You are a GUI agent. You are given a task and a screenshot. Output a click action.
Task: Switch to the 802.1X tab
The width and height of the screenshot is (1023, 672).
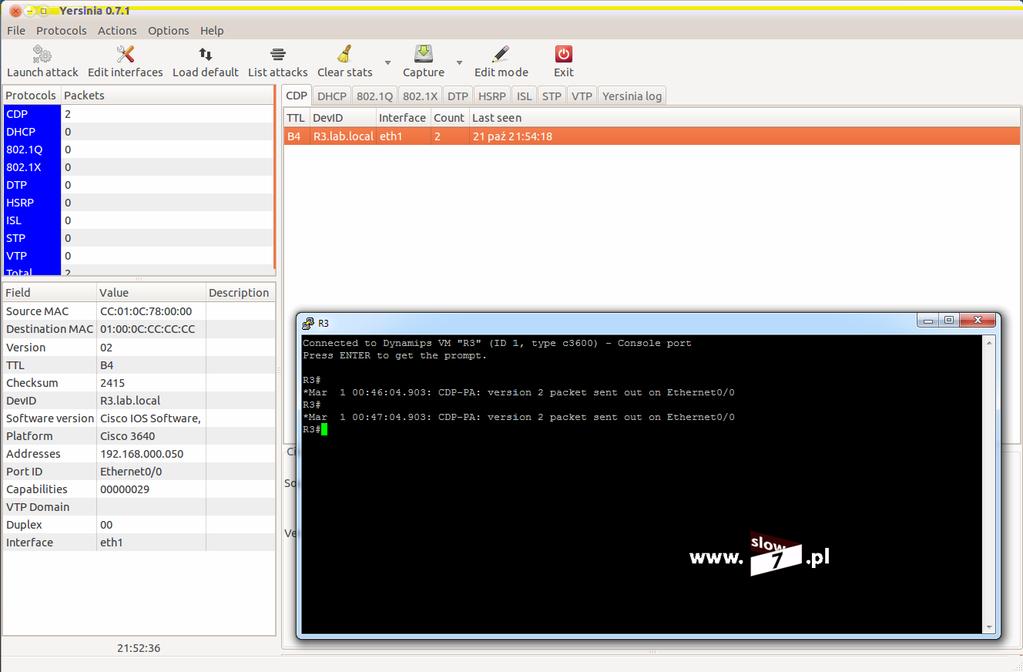coord(420,96)
